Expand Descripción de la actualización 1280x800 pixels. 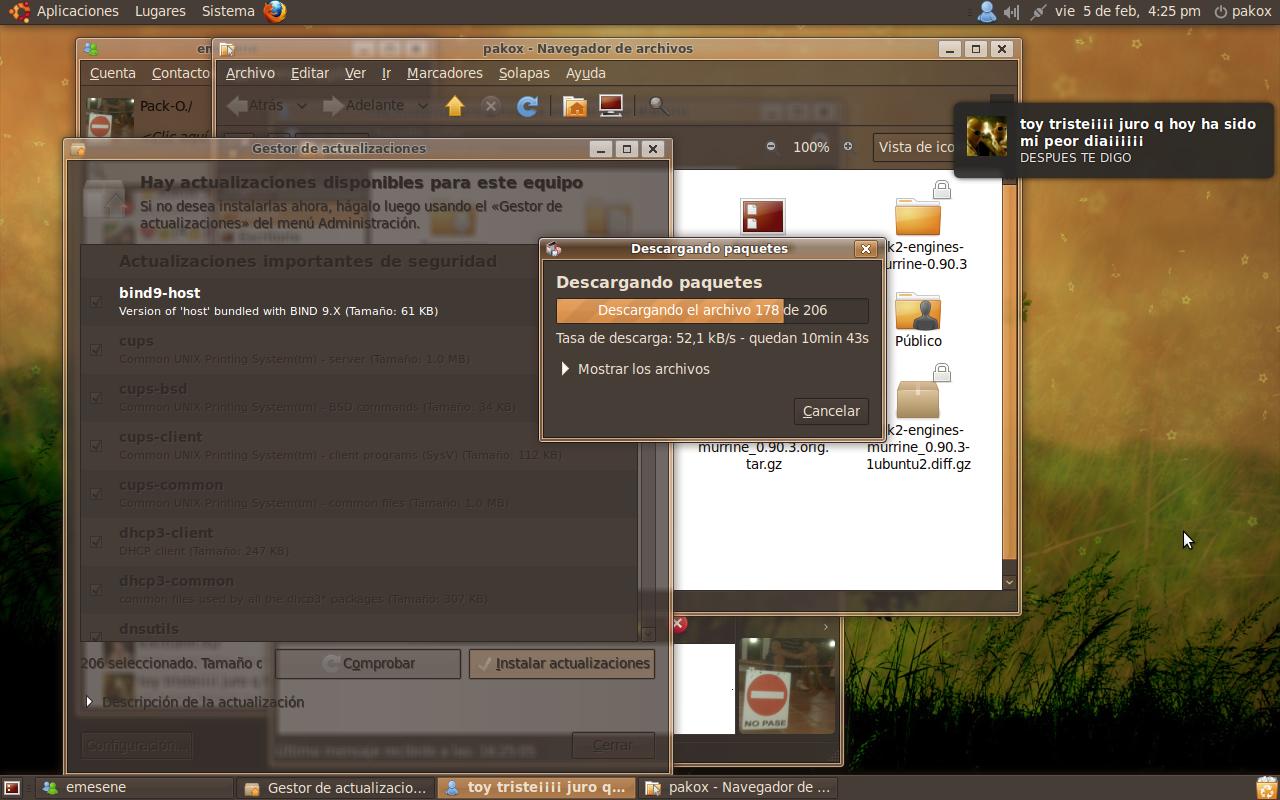pyautogui.click(x=89, y=702)
